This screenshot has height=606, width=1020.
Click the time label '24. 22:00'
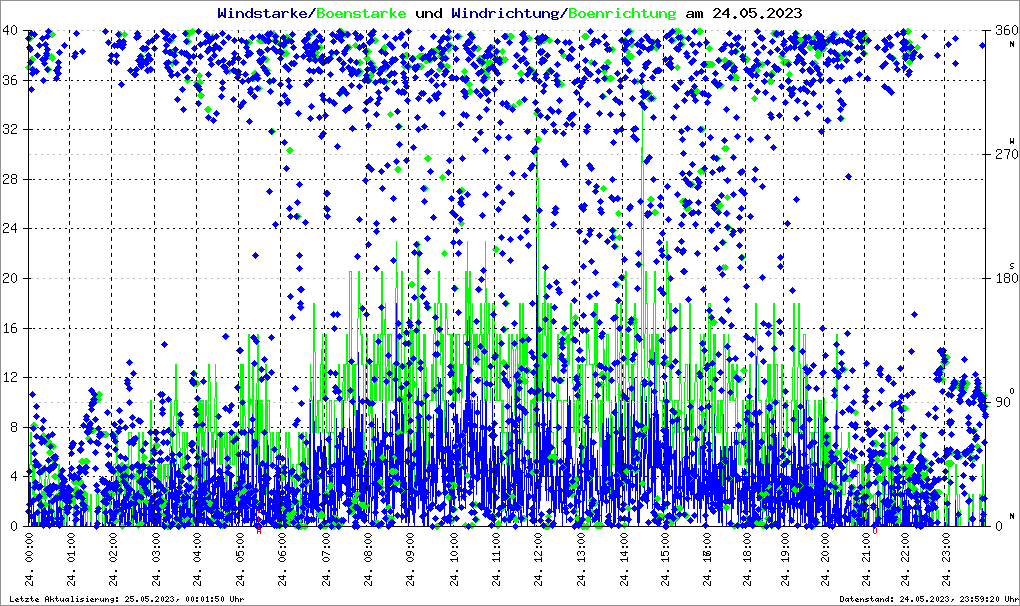906,559
